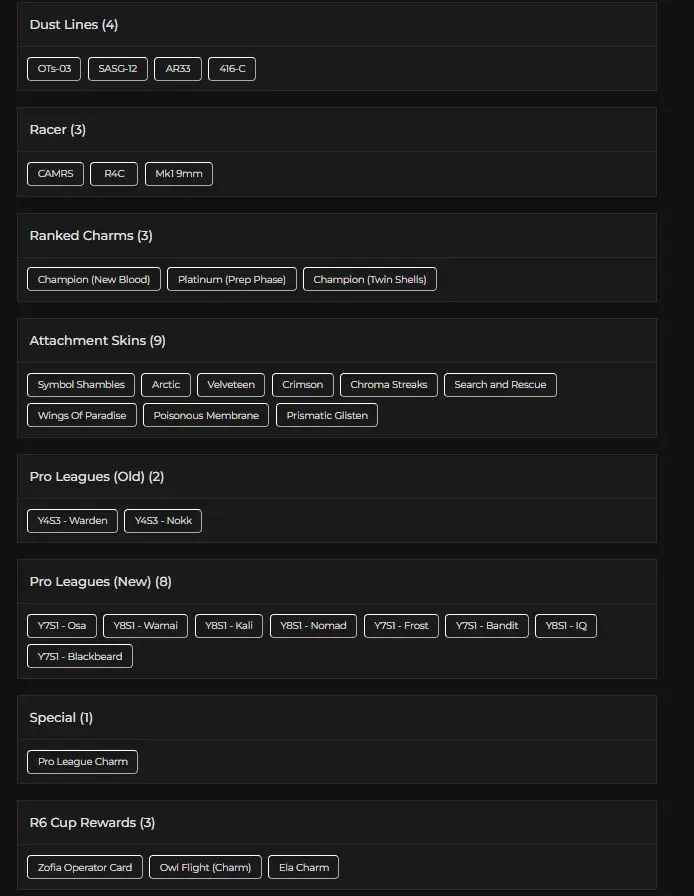Click the OTs-03 tag

(x=54, y=69)
